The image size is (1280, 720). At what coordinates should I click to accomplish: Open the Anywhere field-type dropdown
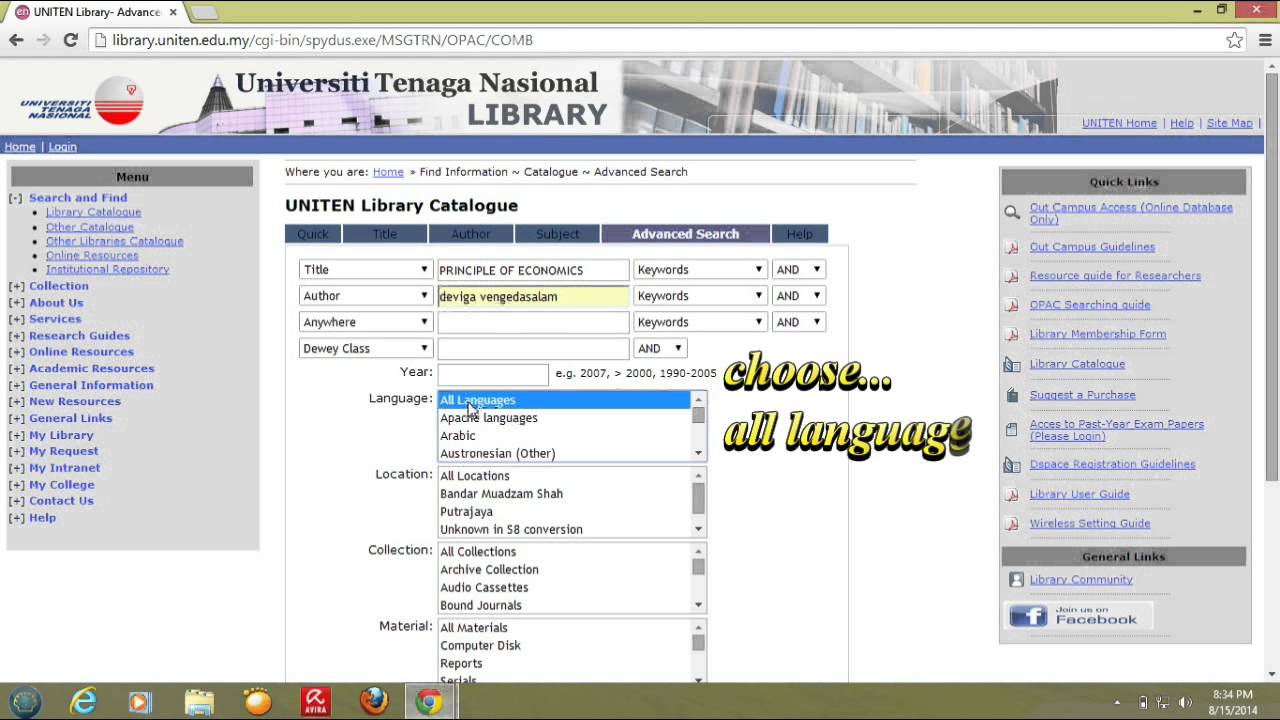coord(365,322)
